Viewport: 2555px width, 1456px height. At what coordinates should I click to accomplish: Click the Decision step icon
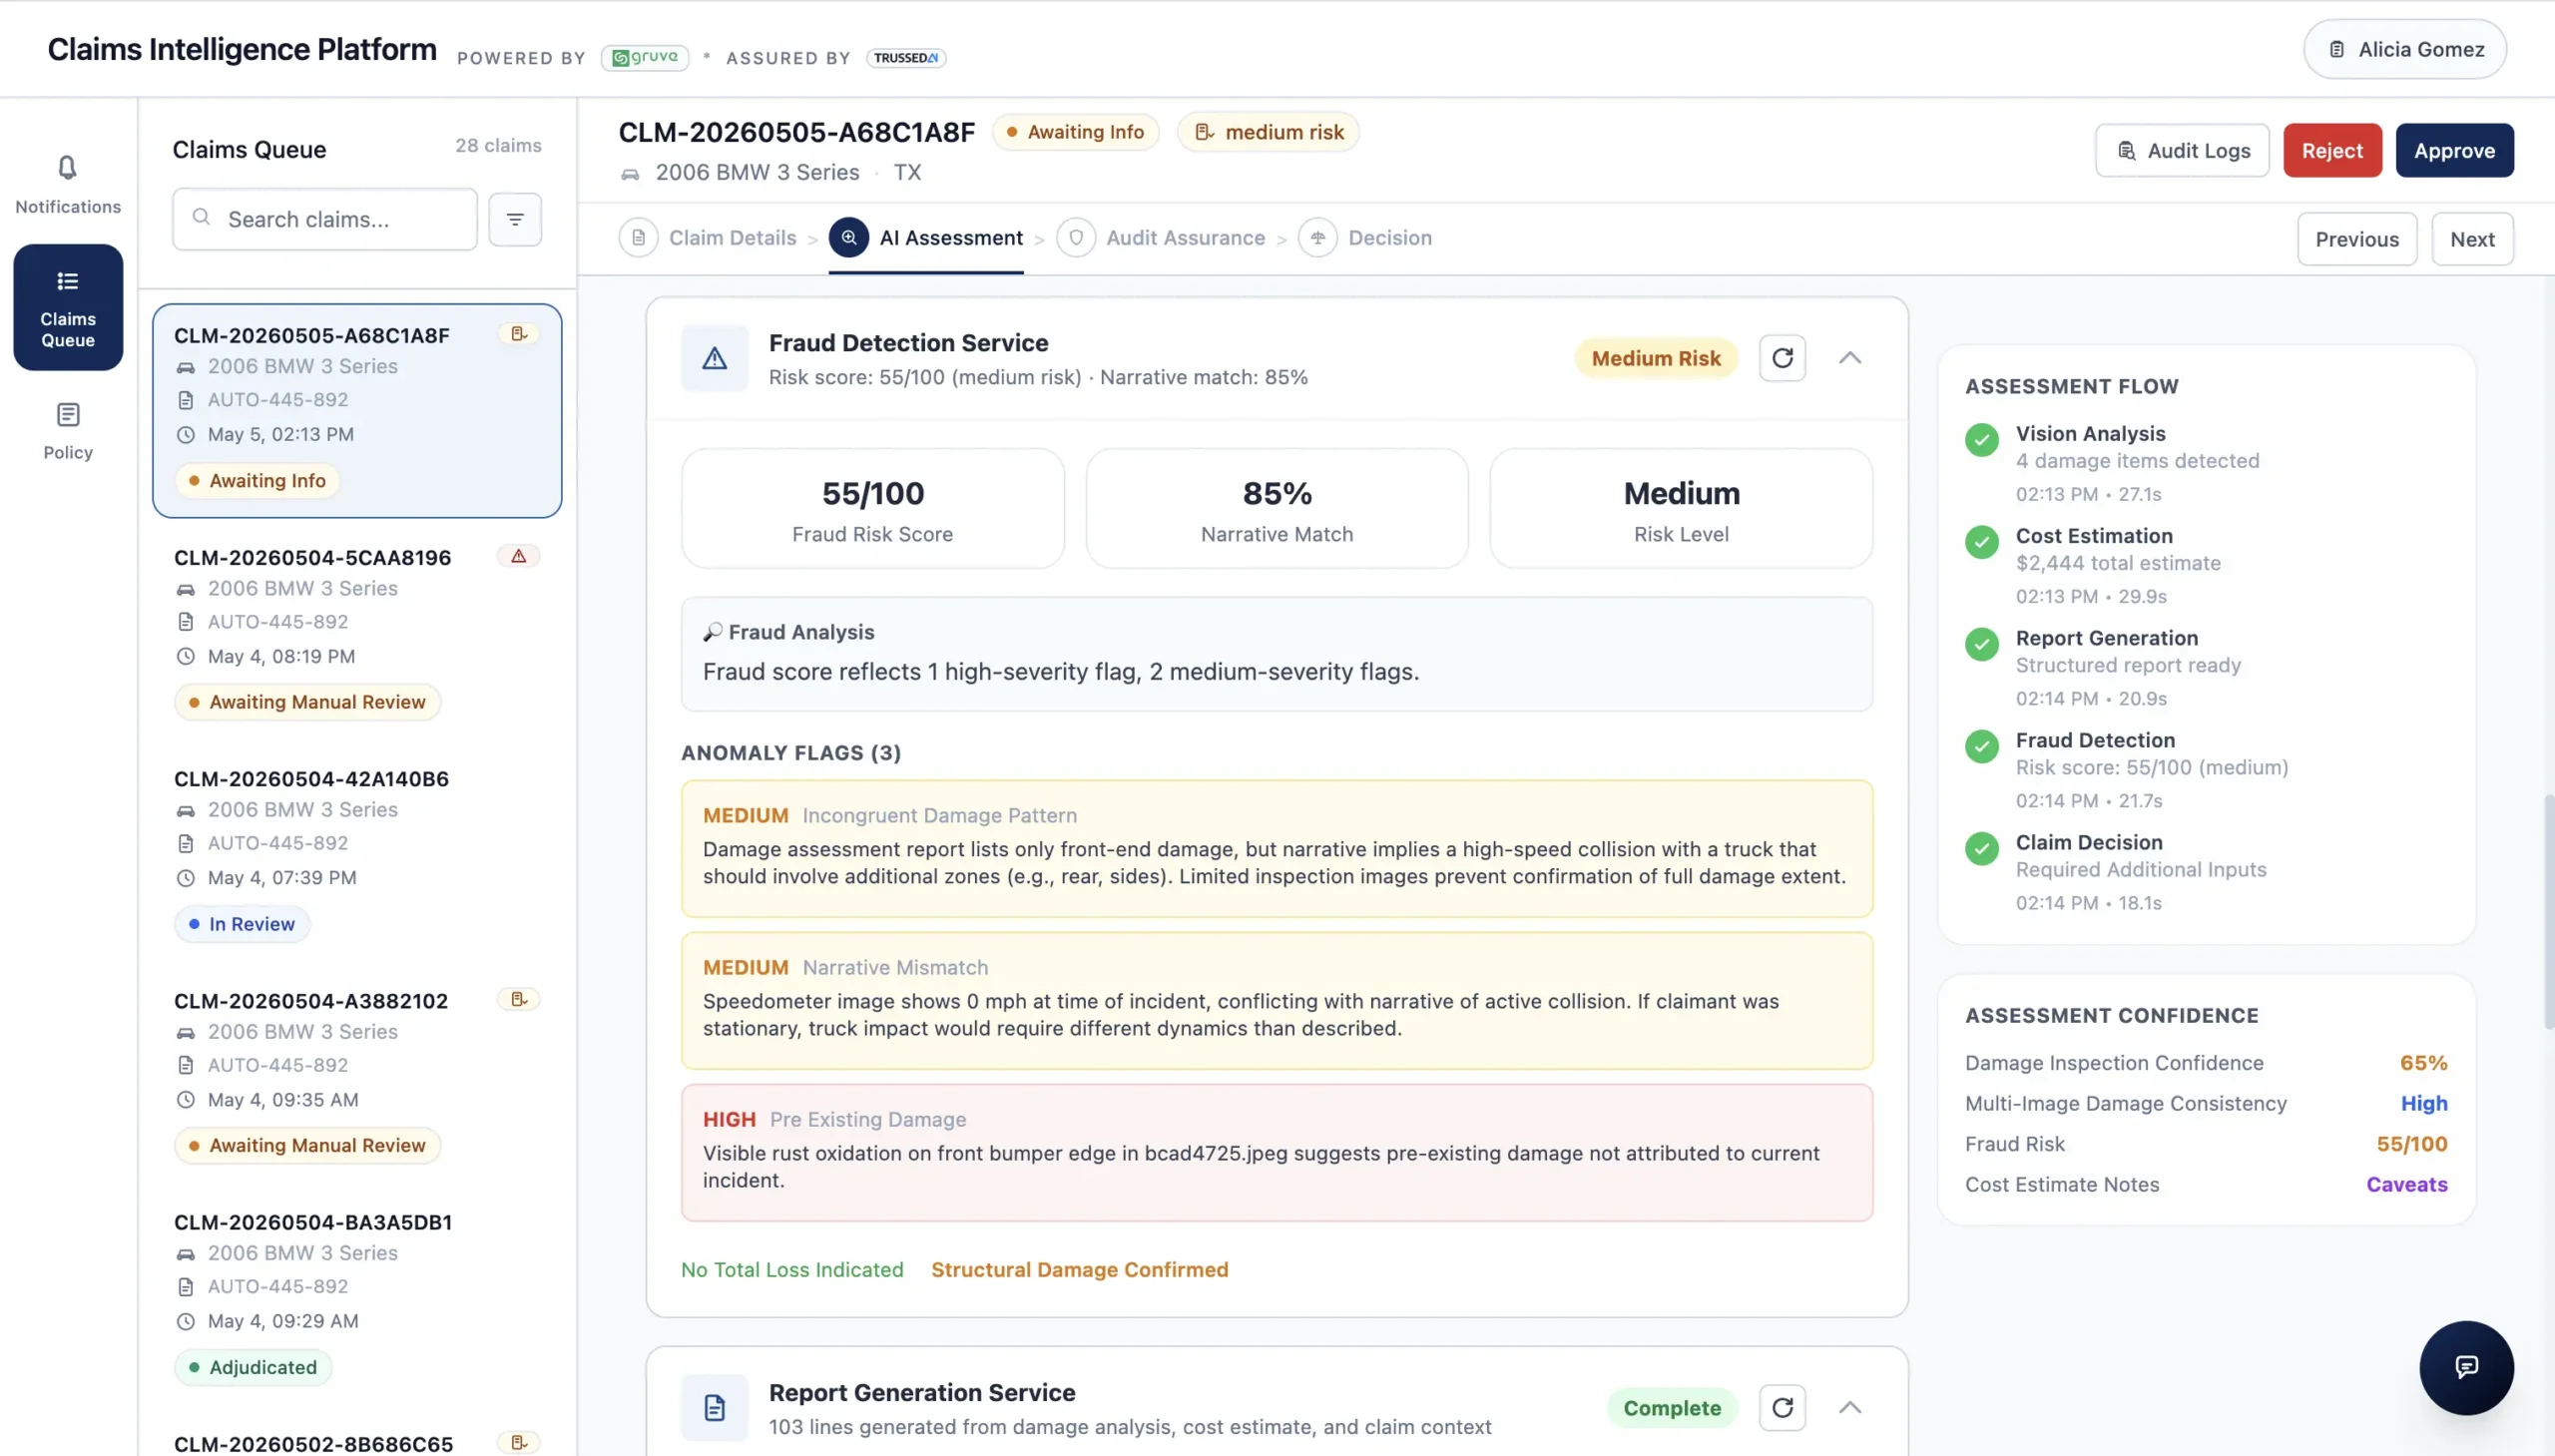(x=1318, y=238)
